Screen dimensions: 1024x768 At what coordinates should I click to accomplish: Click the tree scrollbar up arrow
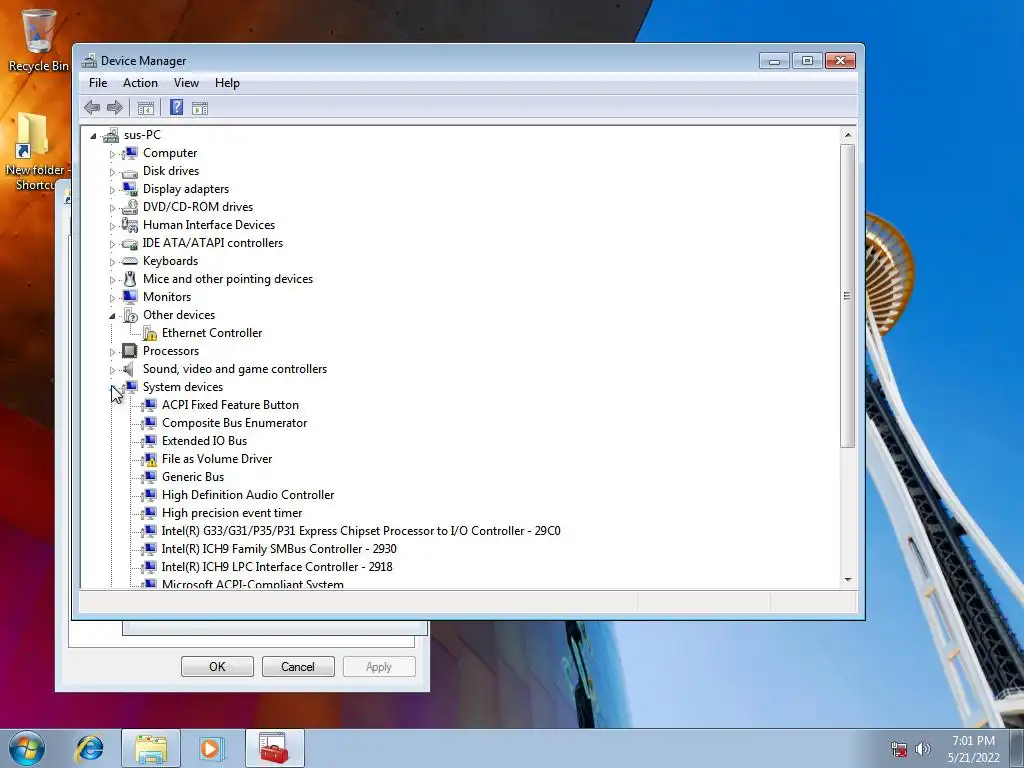[x=848, y=135]
